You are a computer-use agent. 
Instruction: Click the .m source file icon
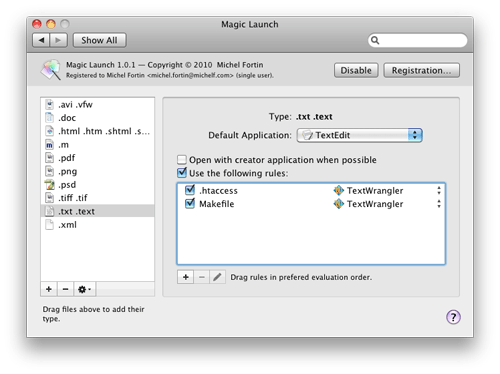pos(49,145)
